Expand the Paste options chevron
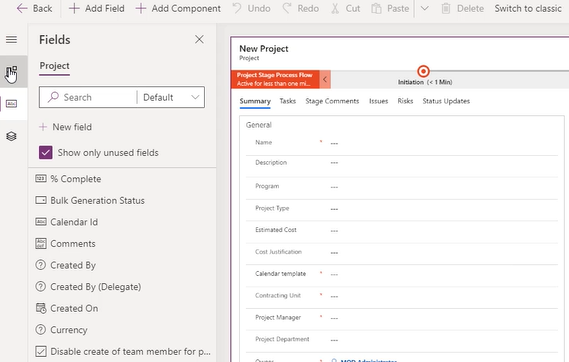569x362 pixels. point(424,8)
